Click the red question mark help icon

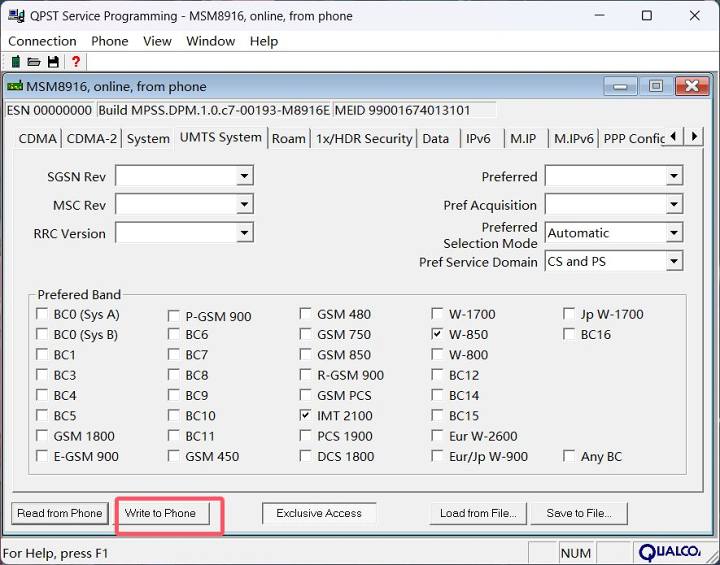(75, 62)
